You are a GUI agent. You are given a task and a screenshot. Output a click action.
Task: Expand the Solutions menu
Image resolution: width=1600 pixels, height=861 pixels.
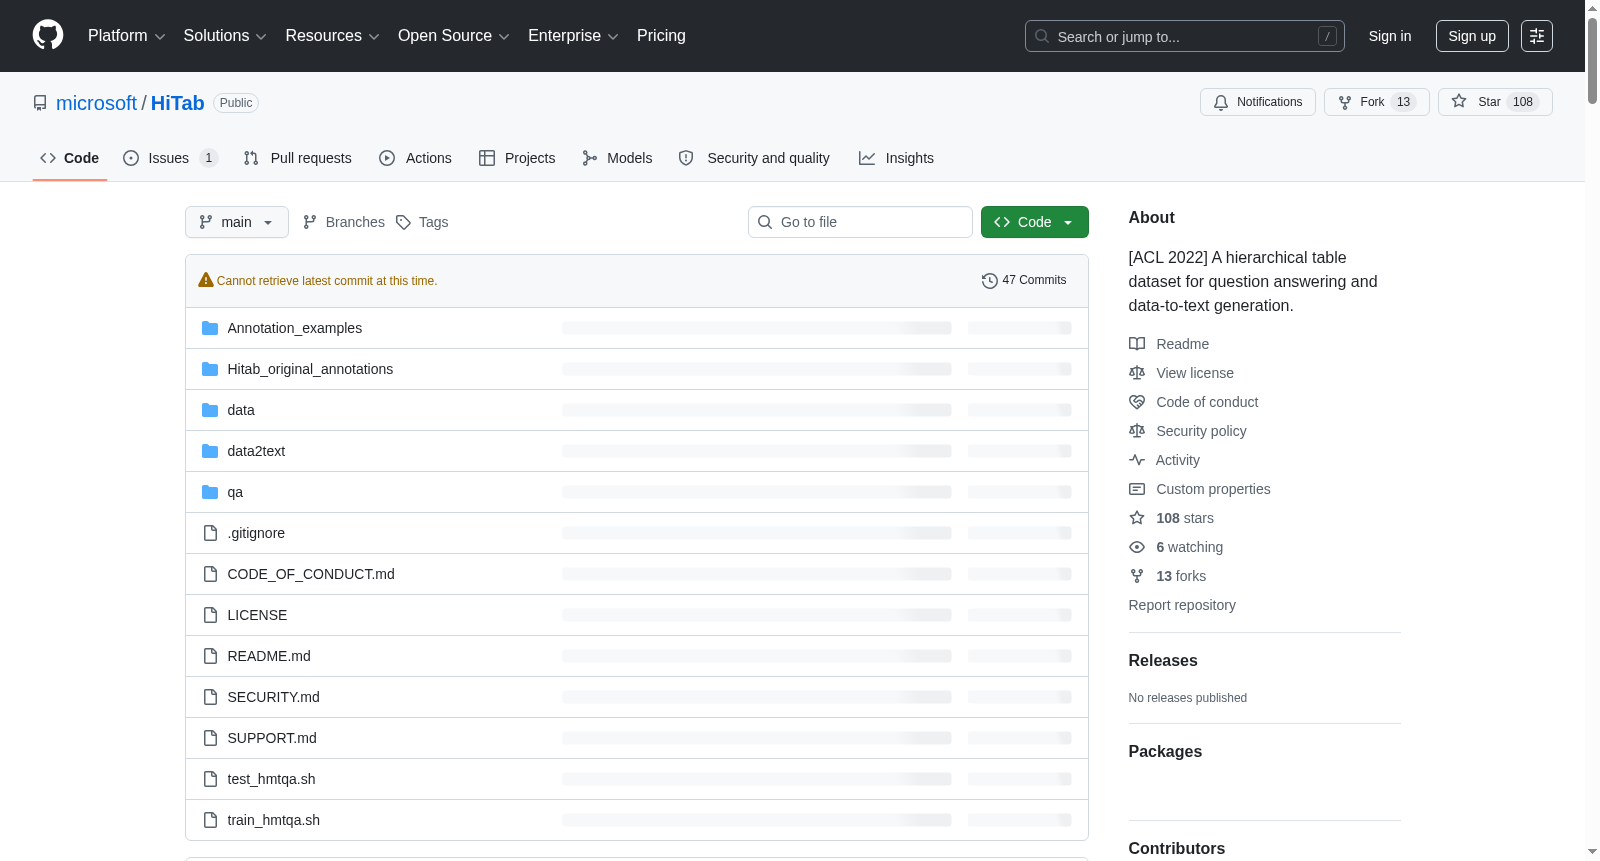coord(225,36)
